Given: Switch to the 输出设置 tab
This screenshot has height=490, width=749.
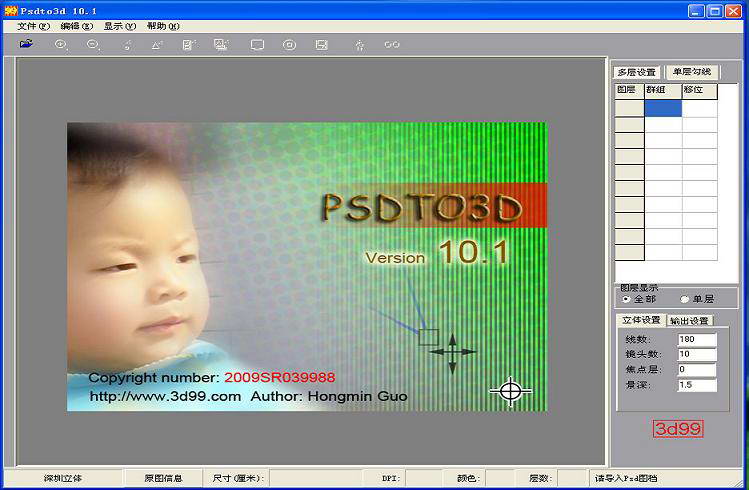Looking at the screenshot, I should tap(689, 320).
